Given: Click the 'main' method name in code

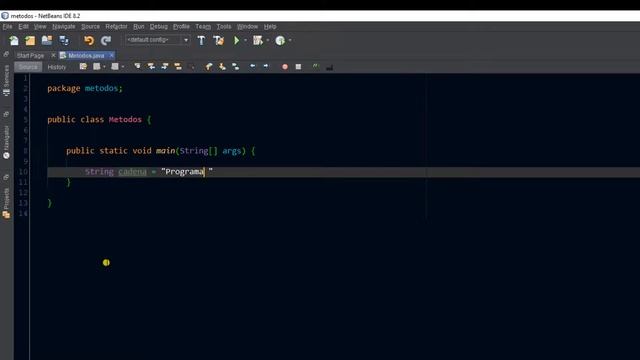Looking at the screenshot, I should click(x=165, y=151).
